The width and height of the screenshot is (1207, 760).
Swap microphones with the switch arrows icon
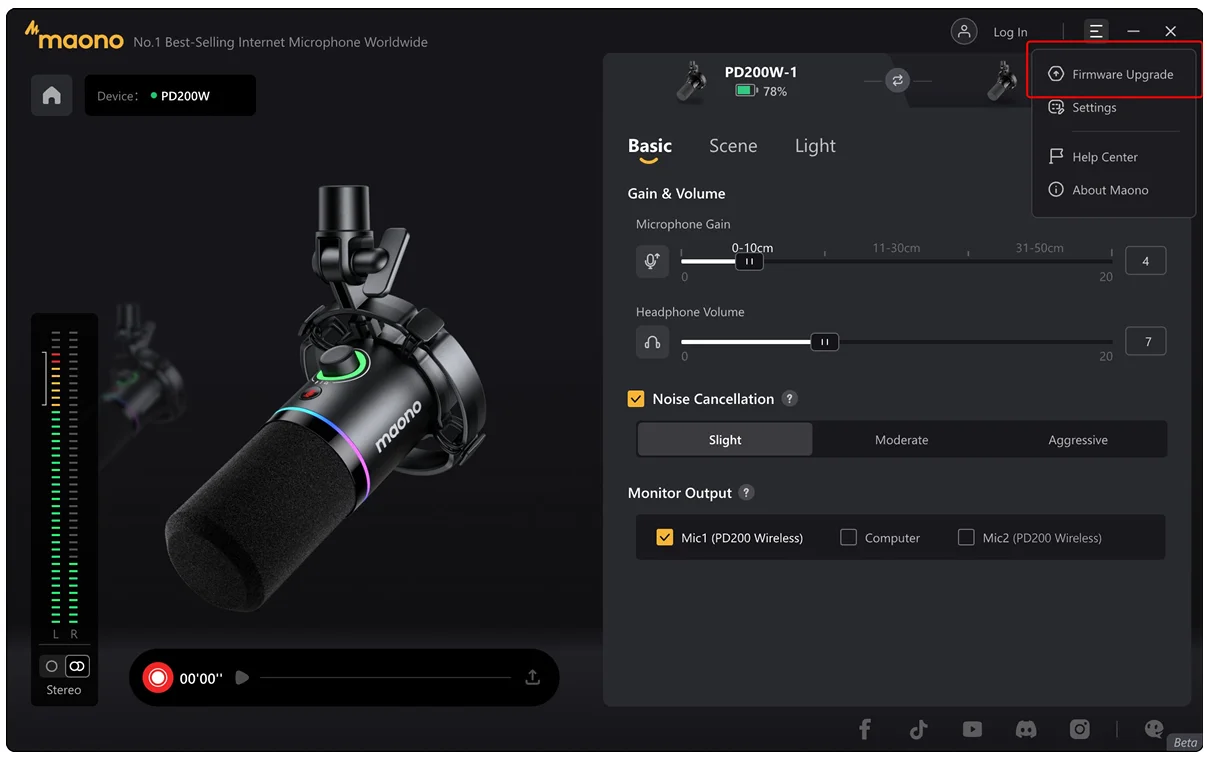click(x=897, y=81)
